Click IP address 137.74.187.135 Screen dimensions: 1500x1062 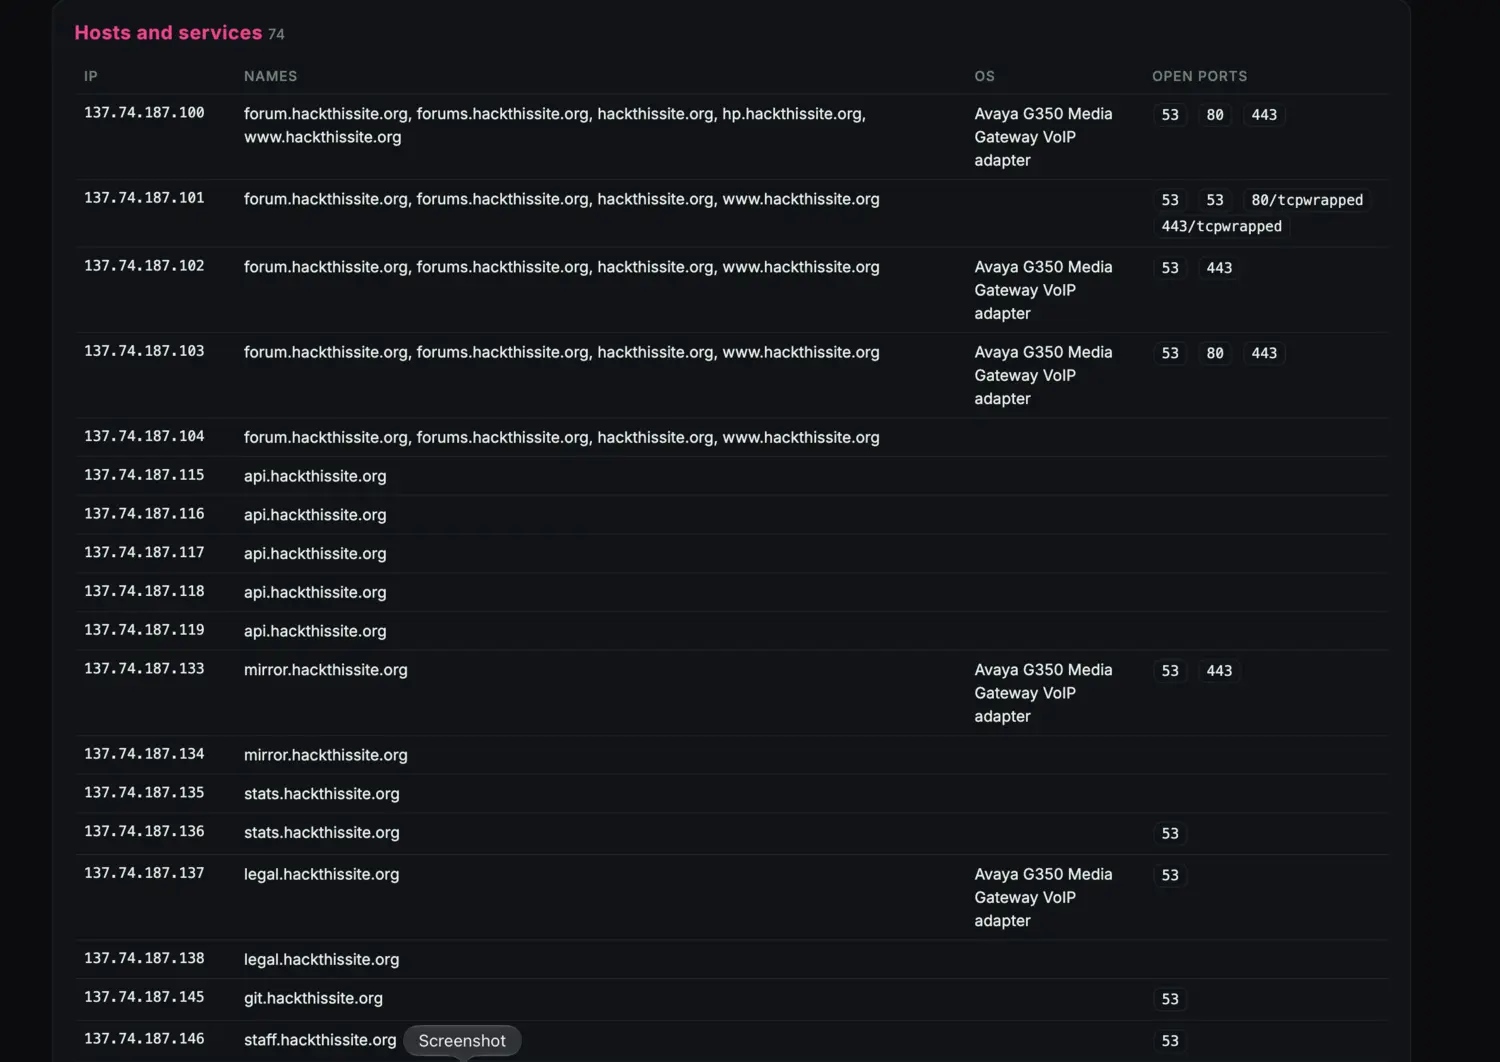tap(144, 793)
